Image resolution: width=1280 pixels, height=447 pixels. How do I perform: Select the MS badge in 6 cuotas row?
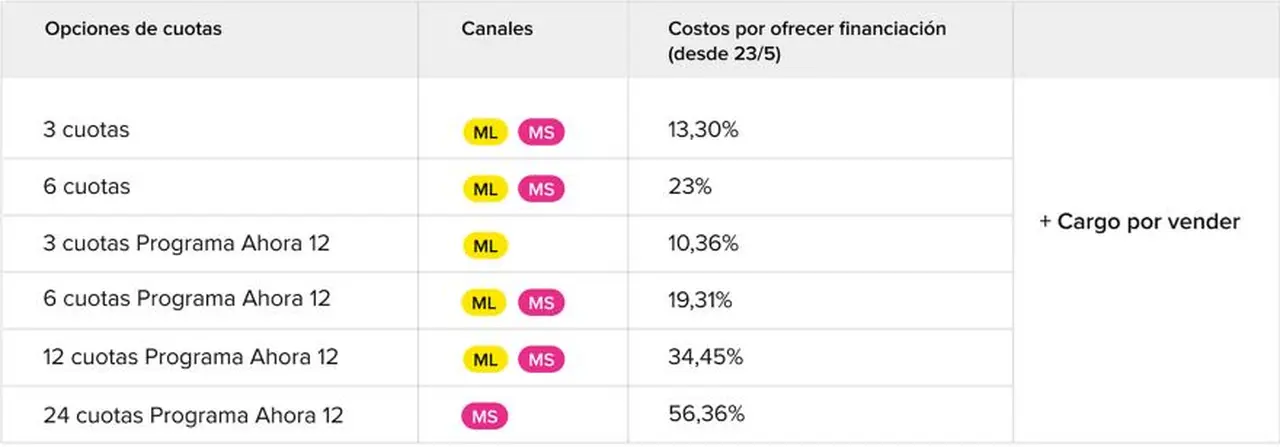click(541, 189)
